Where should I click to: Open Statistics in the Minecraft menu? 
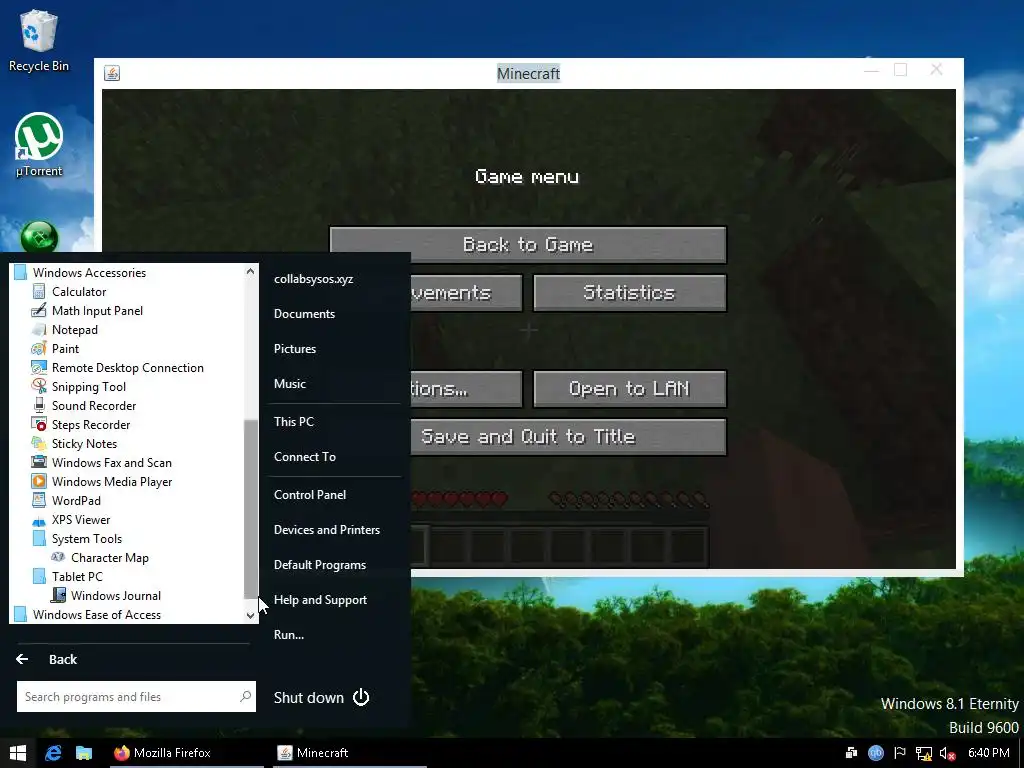(x=630, y=293)
